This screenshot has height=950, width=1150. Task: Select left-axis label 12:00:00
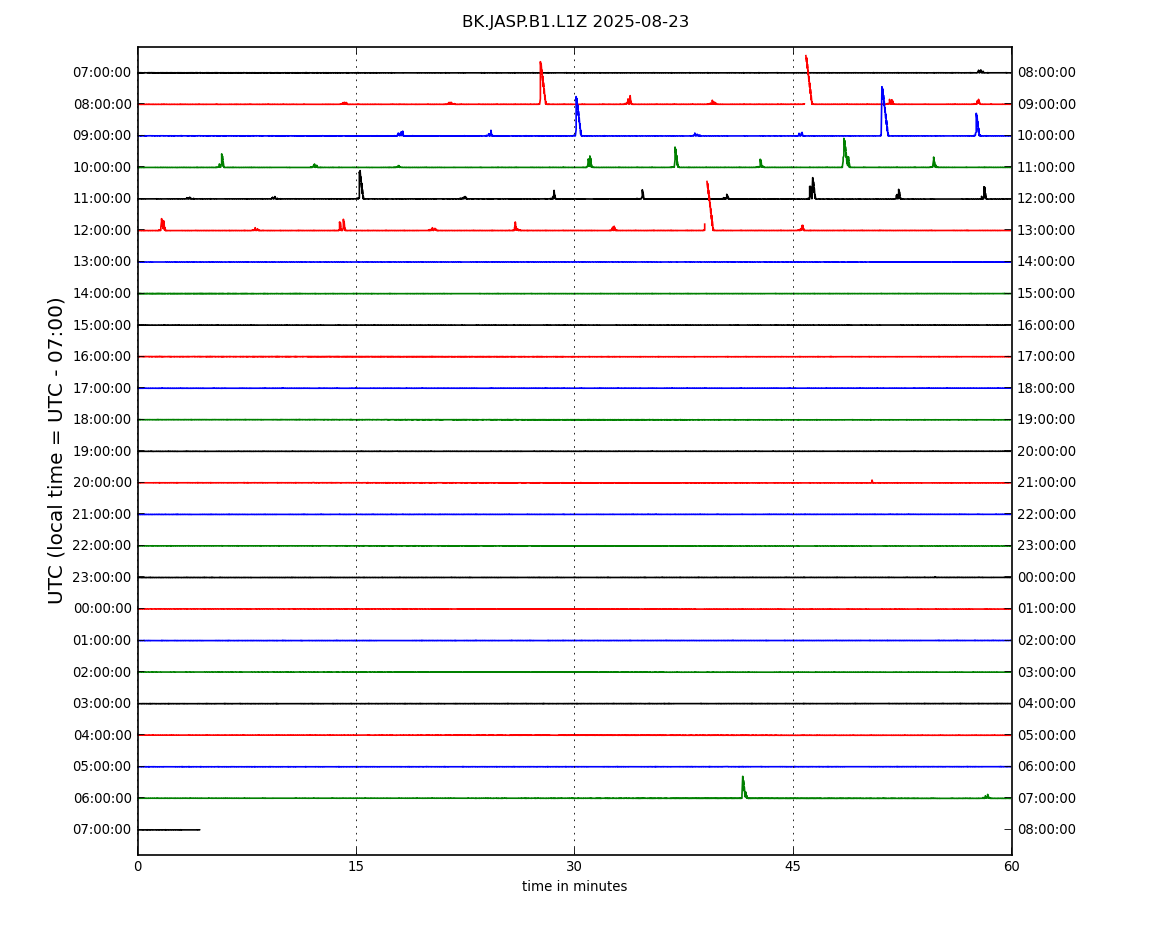click(103, 230)
